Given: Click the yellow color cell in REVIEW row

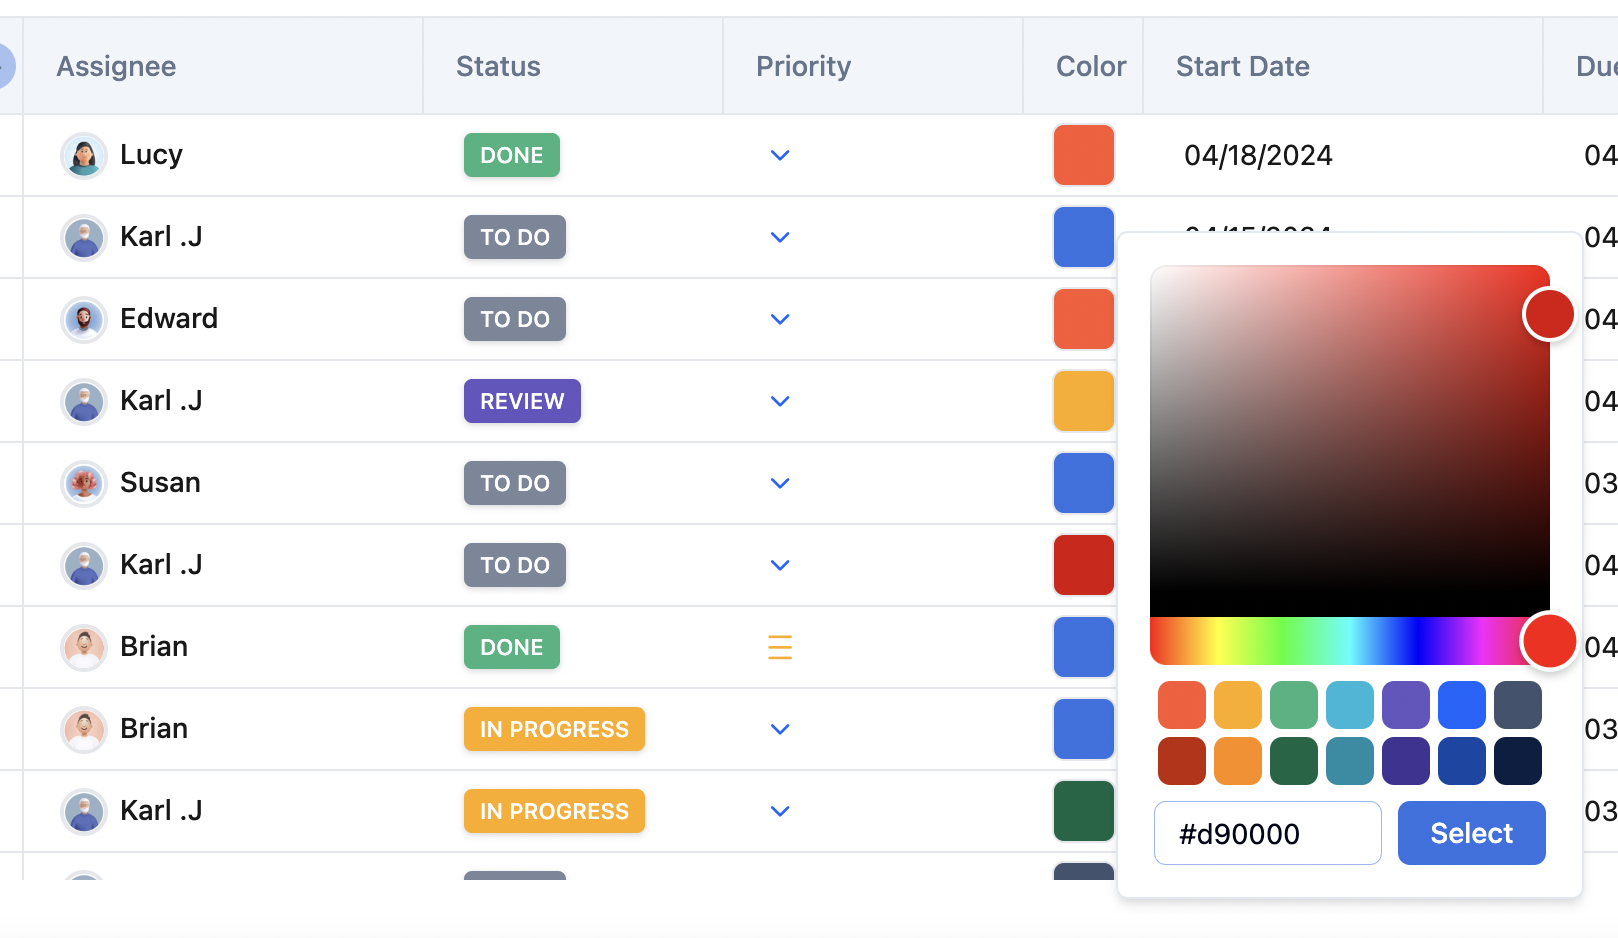Looking at the screenshot, I should (x=1083, y=401).
